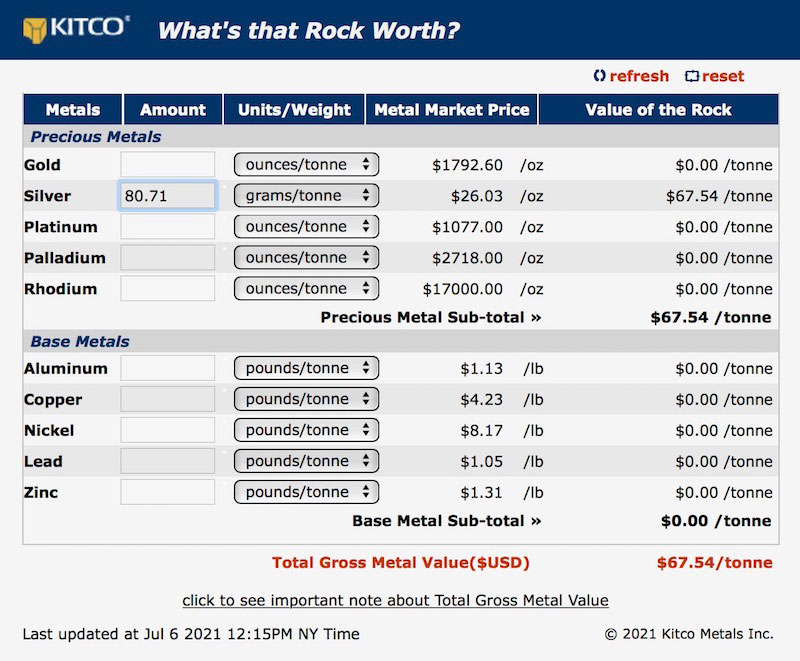Click the Rhodium amount field
Screen dimensions: 800x661
click(x=168, y=289)
